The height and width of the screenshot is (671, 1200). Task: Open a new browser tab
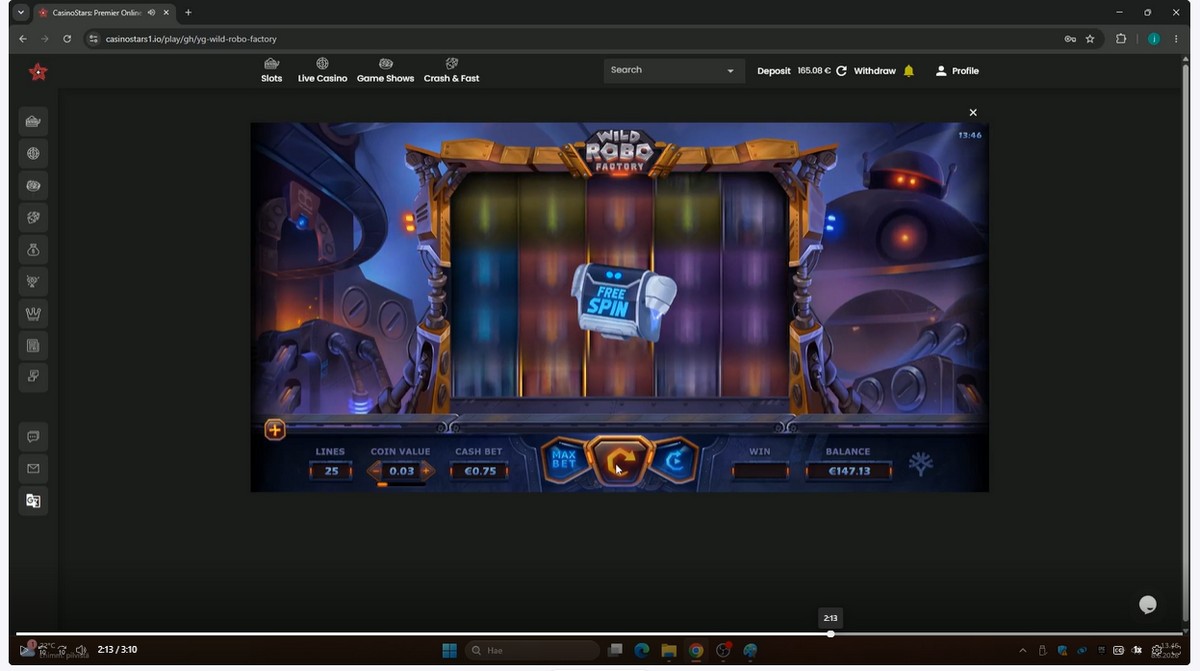pos(188,13)
